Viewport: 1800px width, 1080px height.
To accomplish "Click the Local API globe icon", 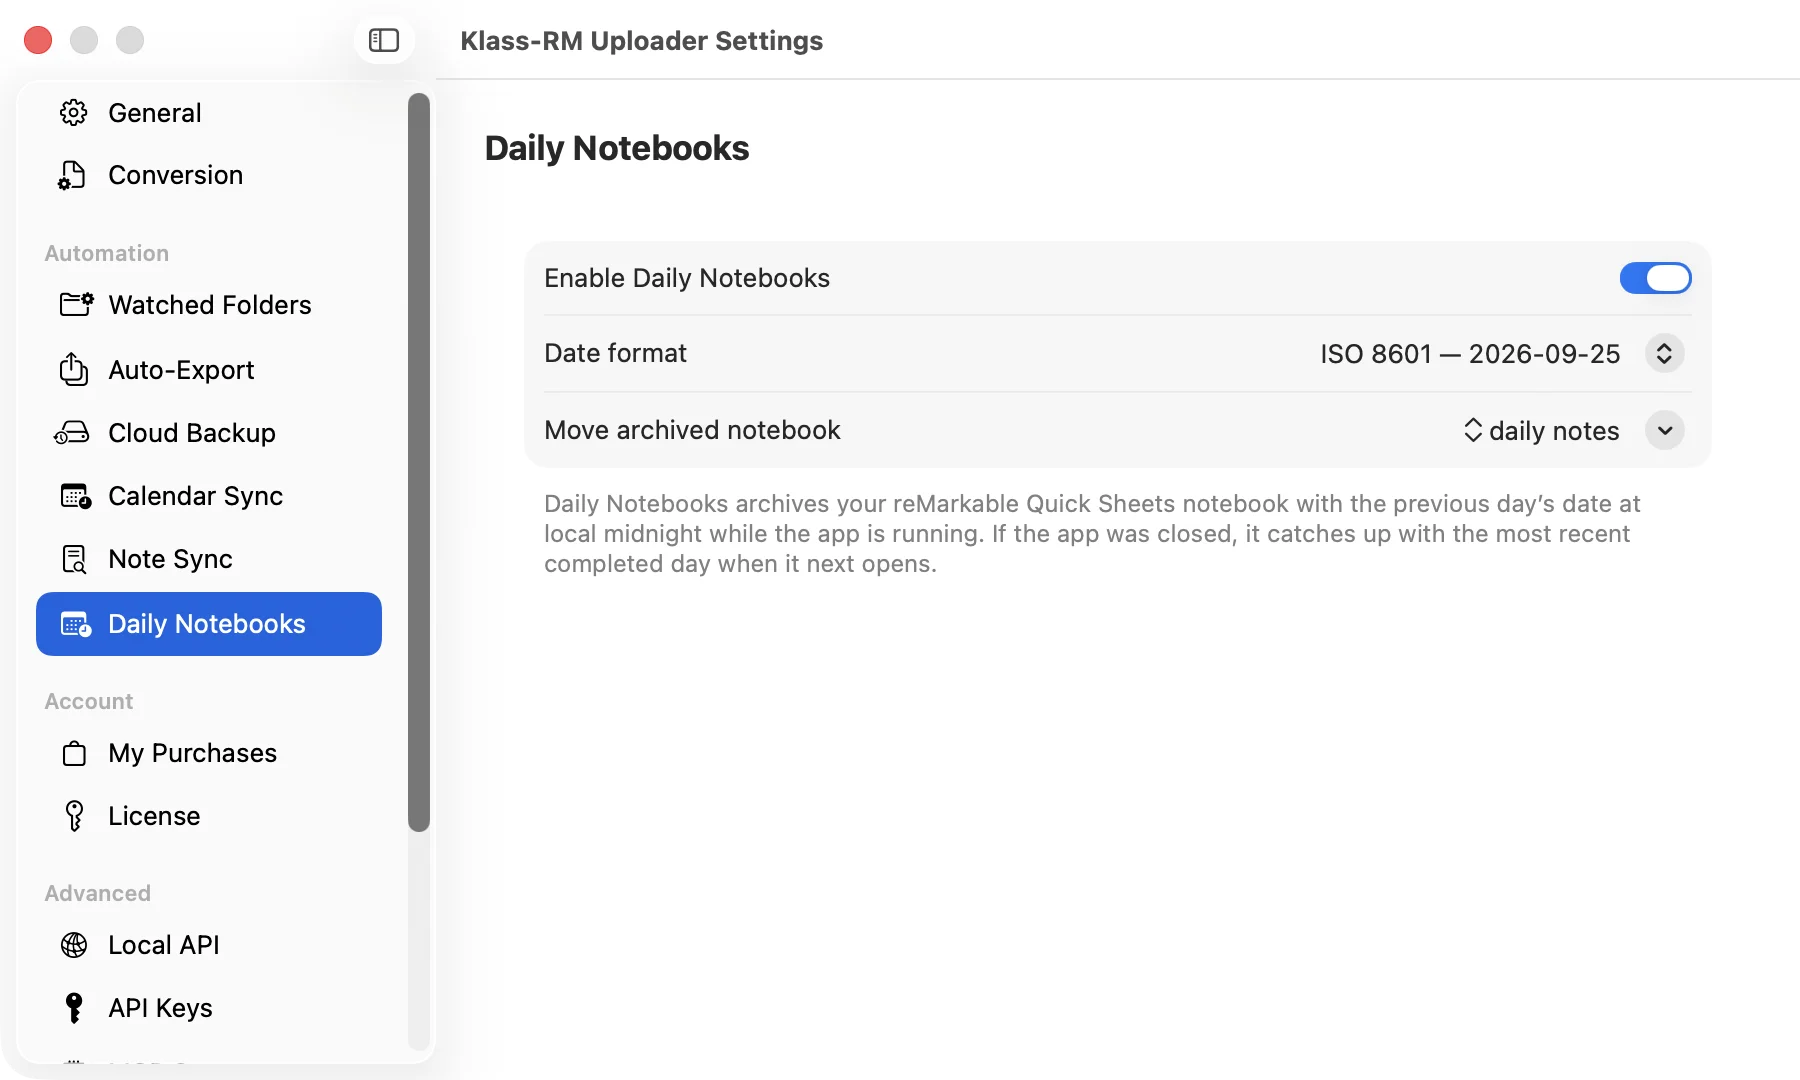I will (74, 945).
